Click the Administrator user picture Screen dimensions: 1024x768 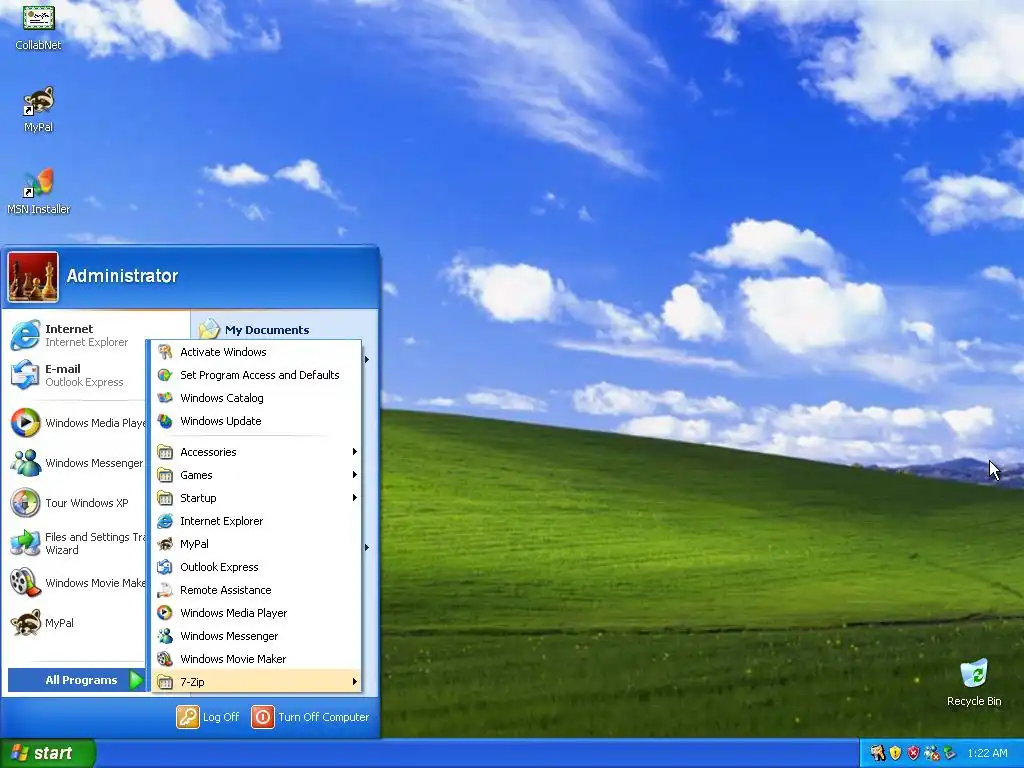(x=33, y=278)
